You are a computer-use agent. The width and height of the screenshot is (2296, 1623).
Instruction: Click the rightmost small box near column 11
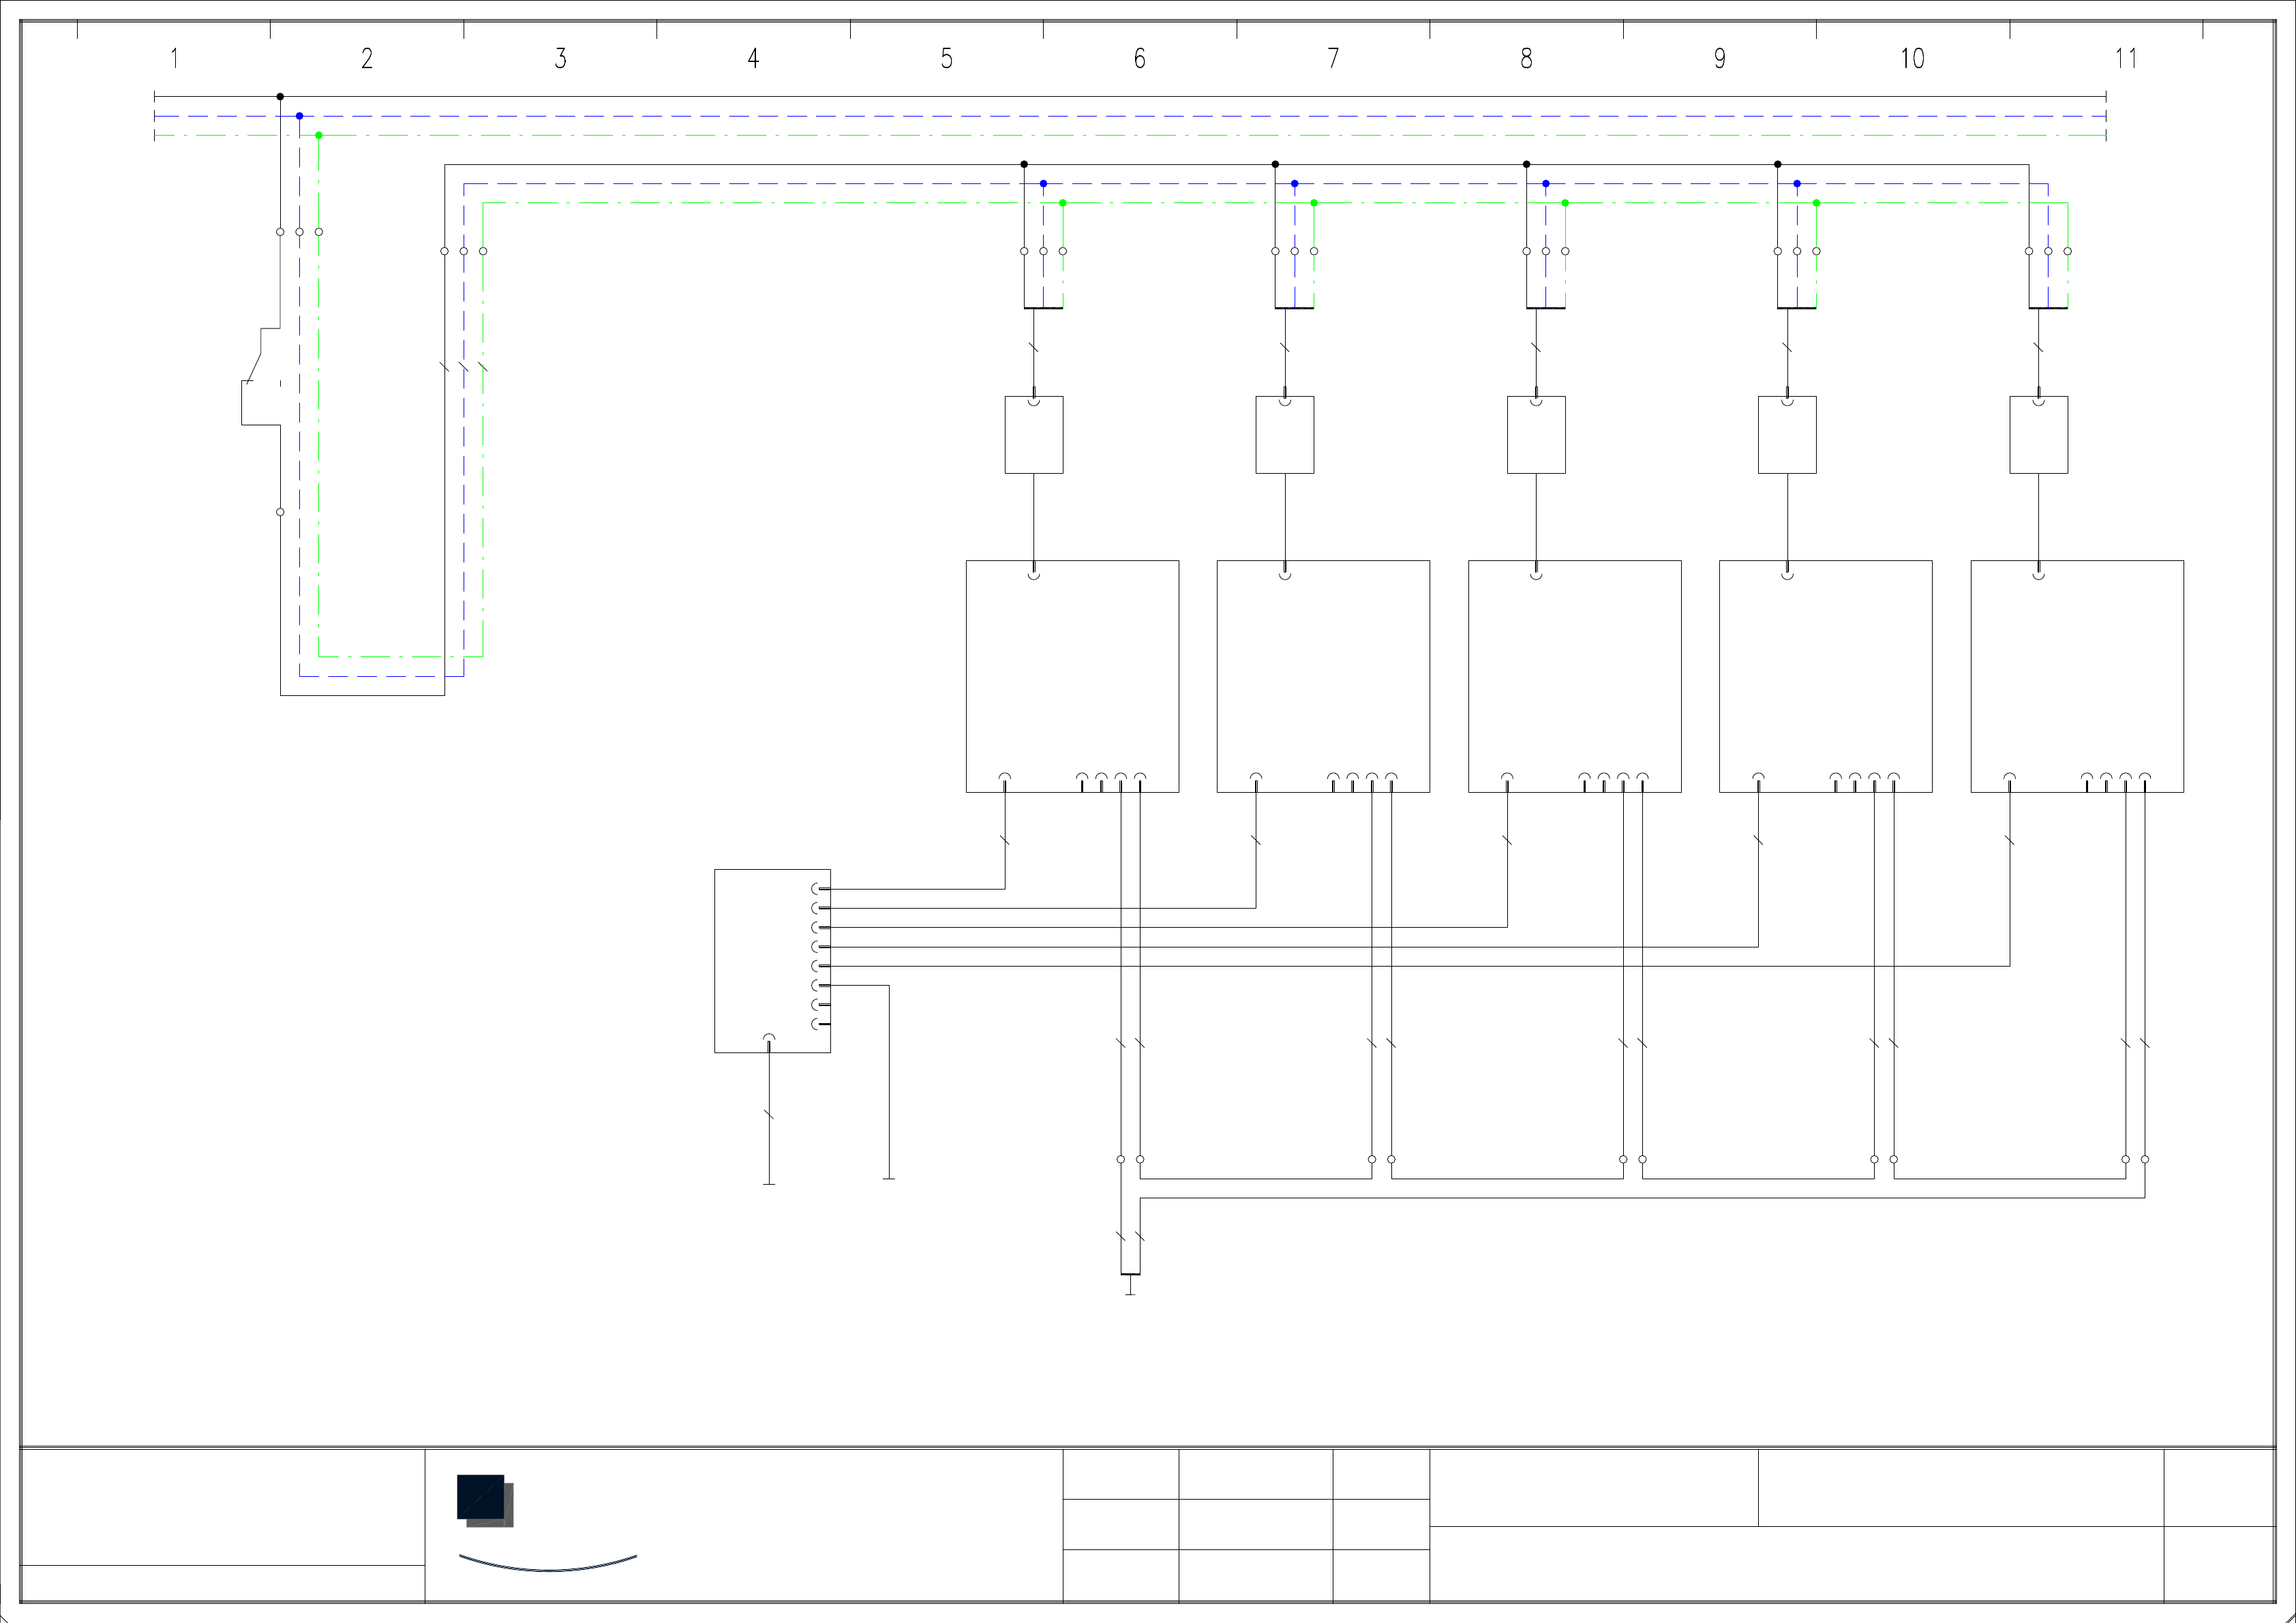[x=2039, y=435]
